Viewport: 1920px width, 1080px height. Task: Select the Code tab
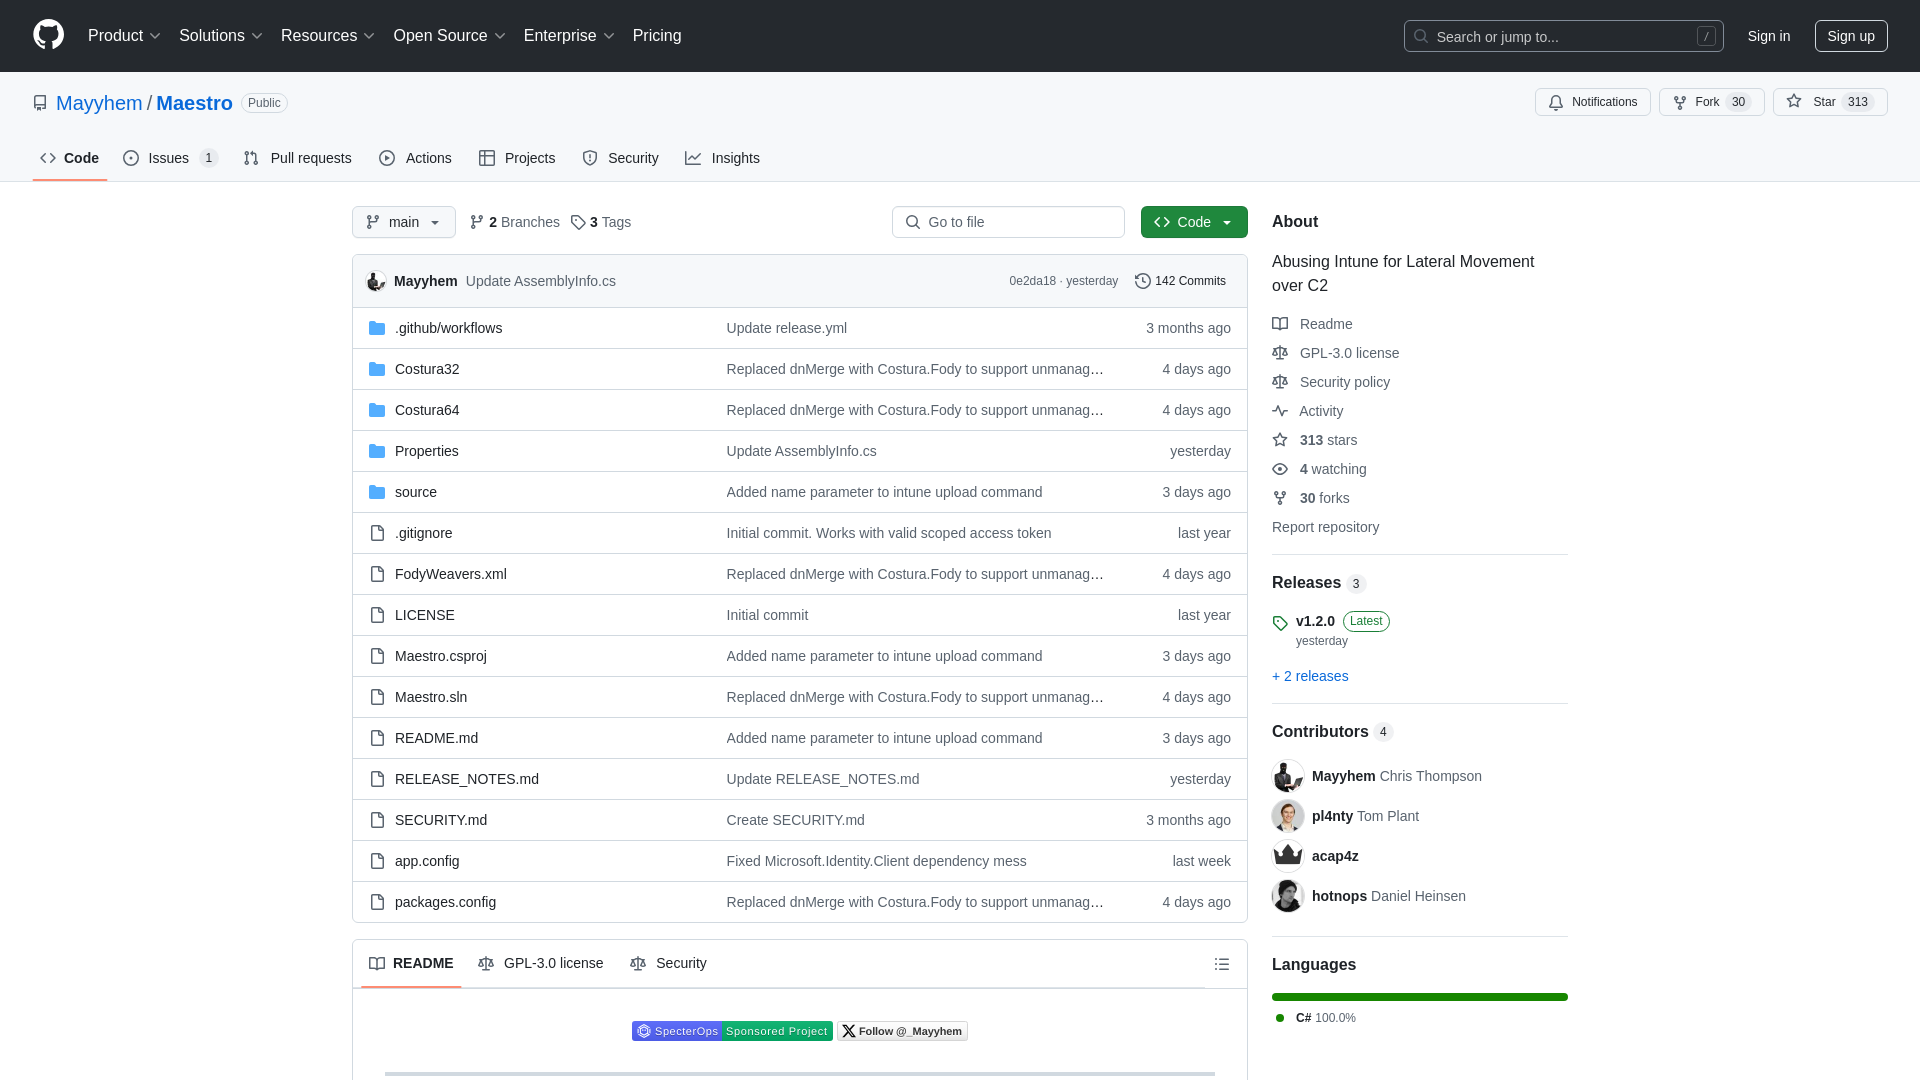pos(69,157)
